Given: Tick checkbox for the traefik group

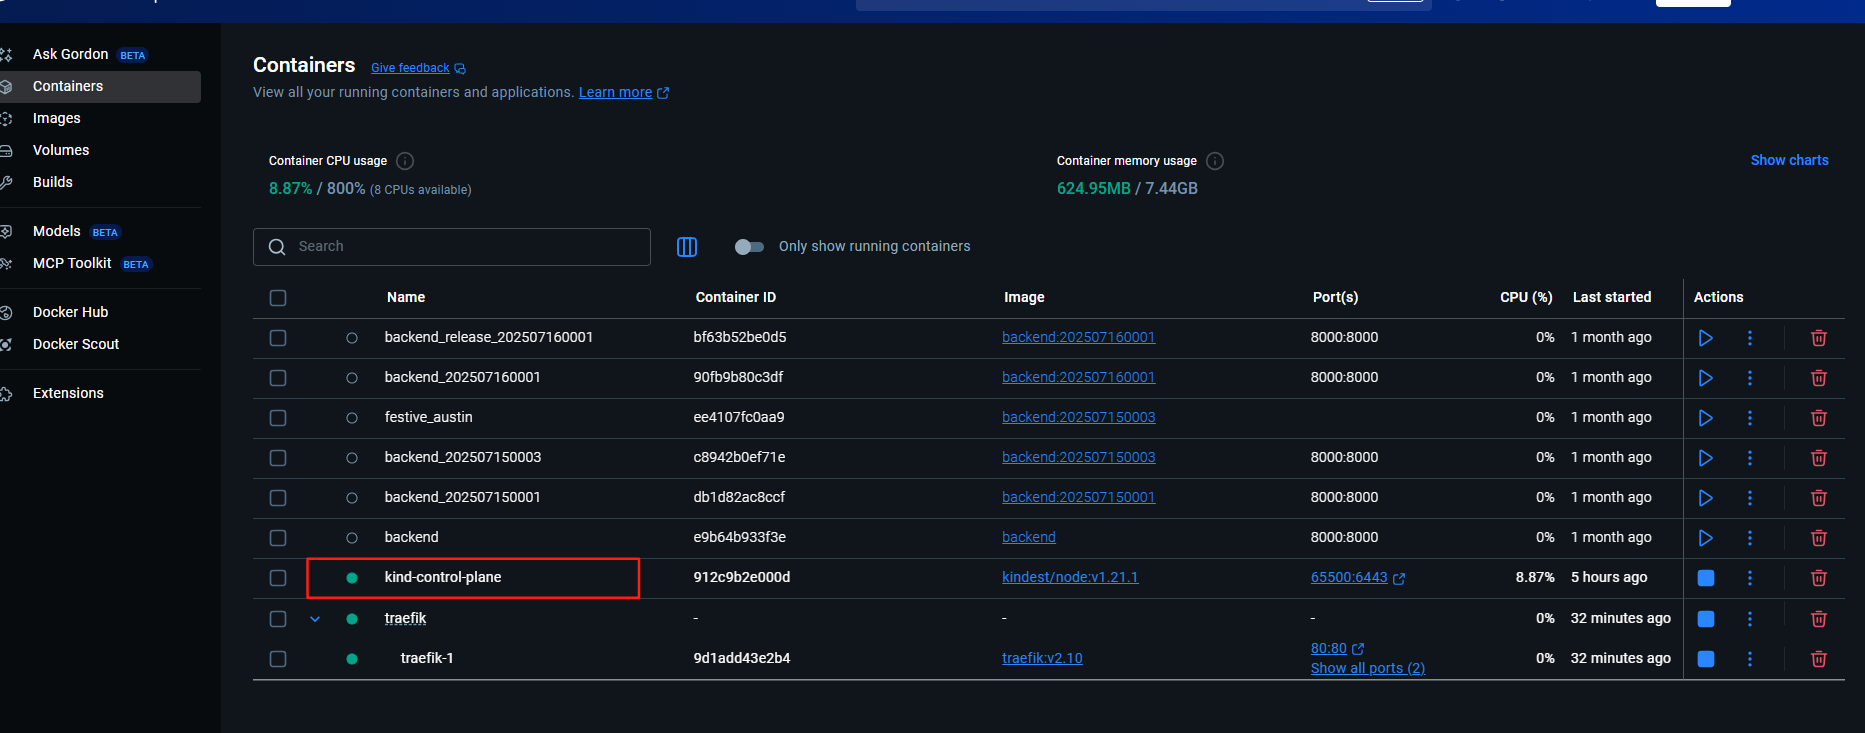Looking at the screenshot, I should click(278, 619).
